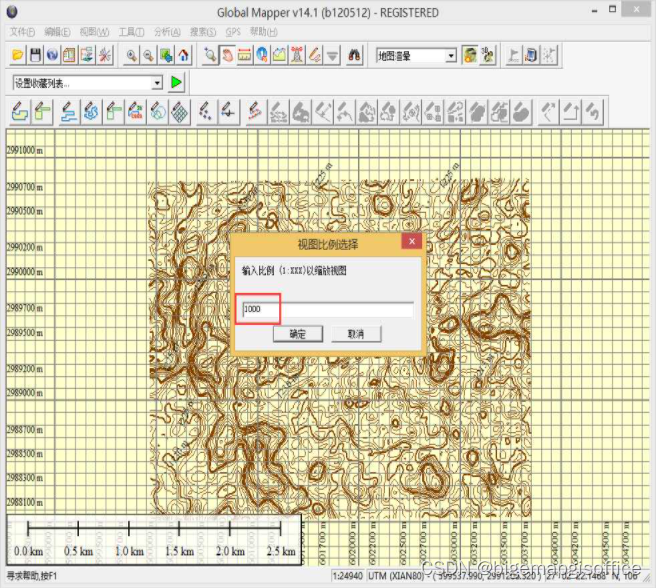Close the 视图比例选择 dialog
The image size is (656, 588).
tap(412, 241)
